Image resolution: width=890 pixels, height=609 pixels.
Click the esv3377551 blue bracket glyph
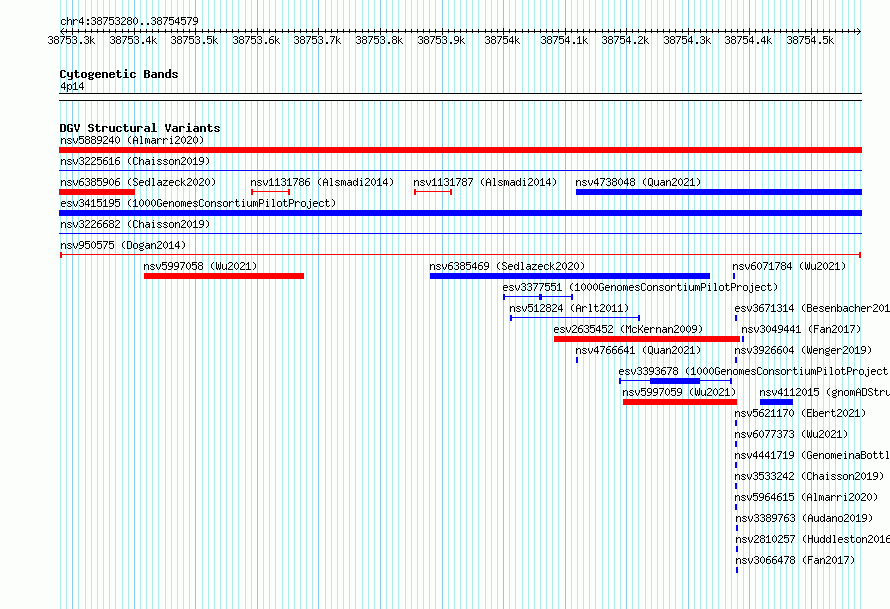[x=538, y=297]
